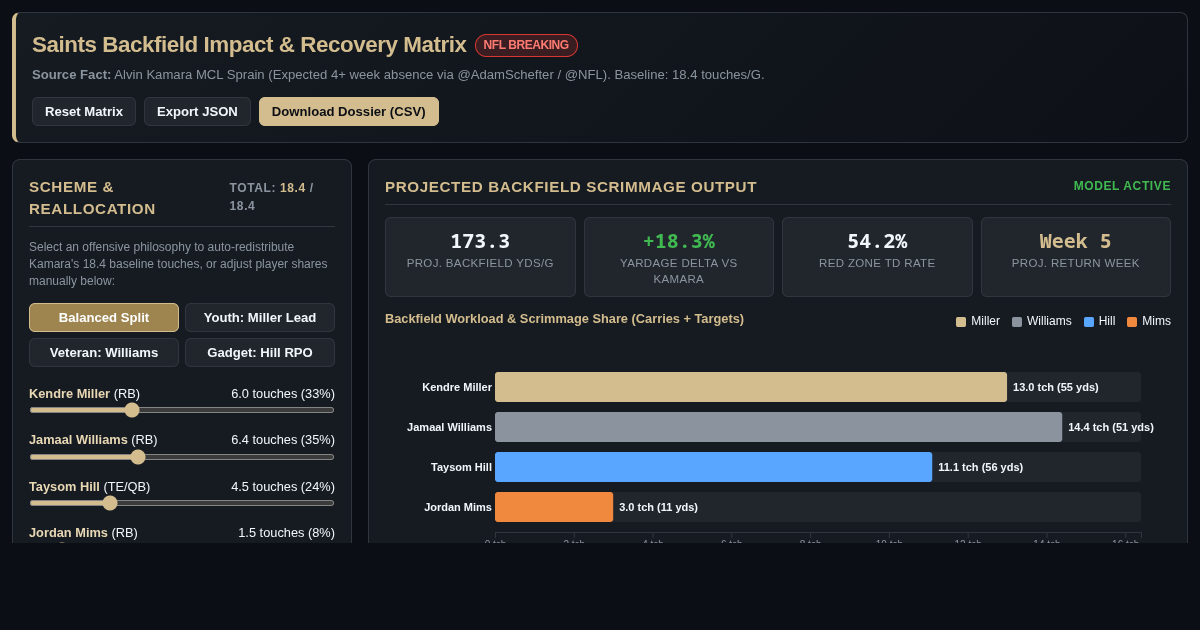Click the 54.2% red zone TD rate card
Image resolution: width=1200 pixels, height=630 pixels.
[877, 257]
